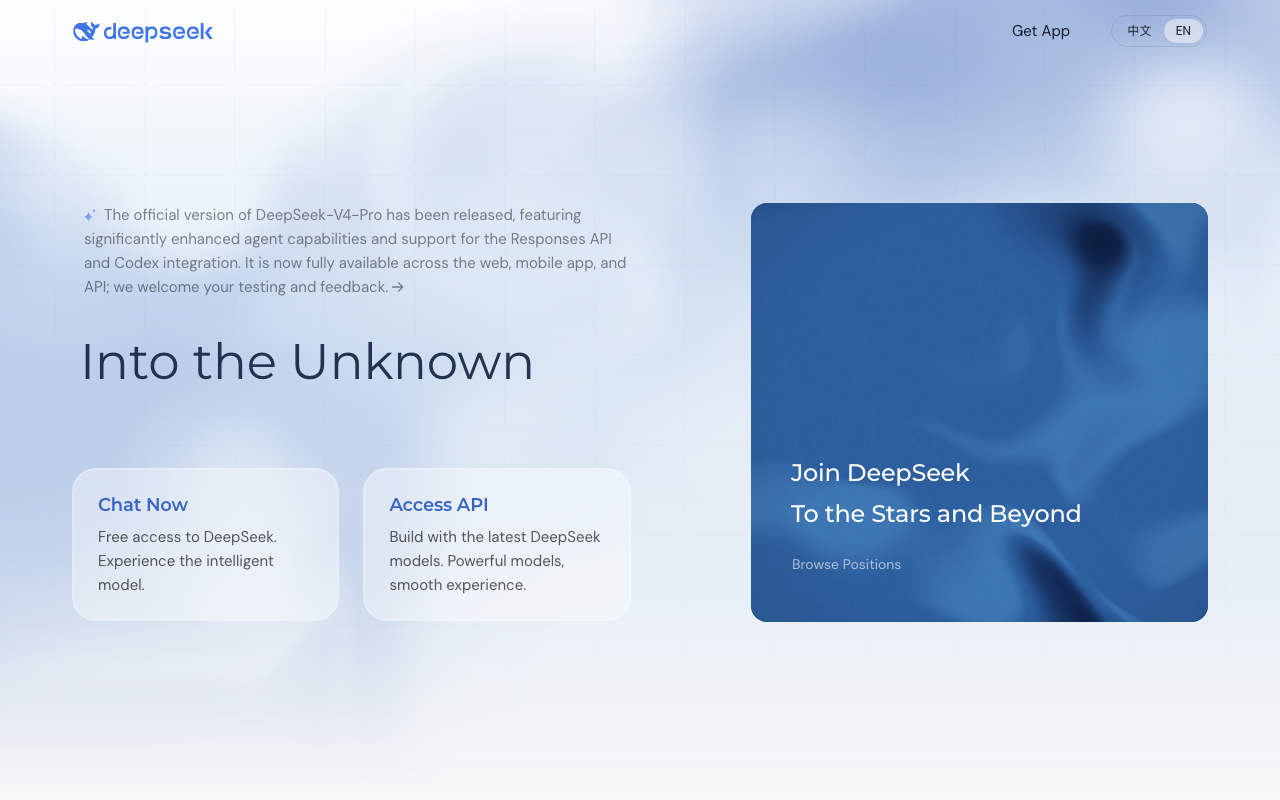This screenshot has height=800, width=1280.
Task: Click the sparkle icon beside the announcement
Action: [x=90, y=215]
